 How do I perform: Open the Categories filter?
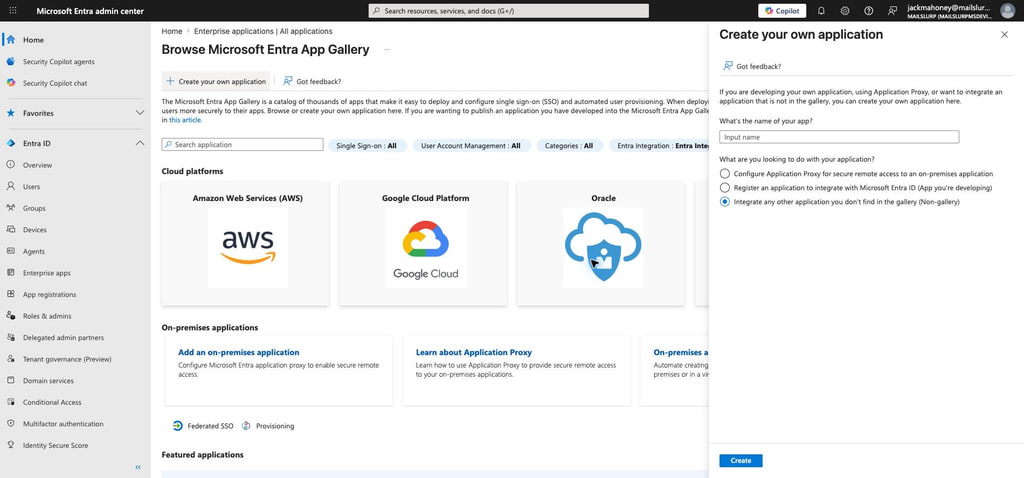569,146
